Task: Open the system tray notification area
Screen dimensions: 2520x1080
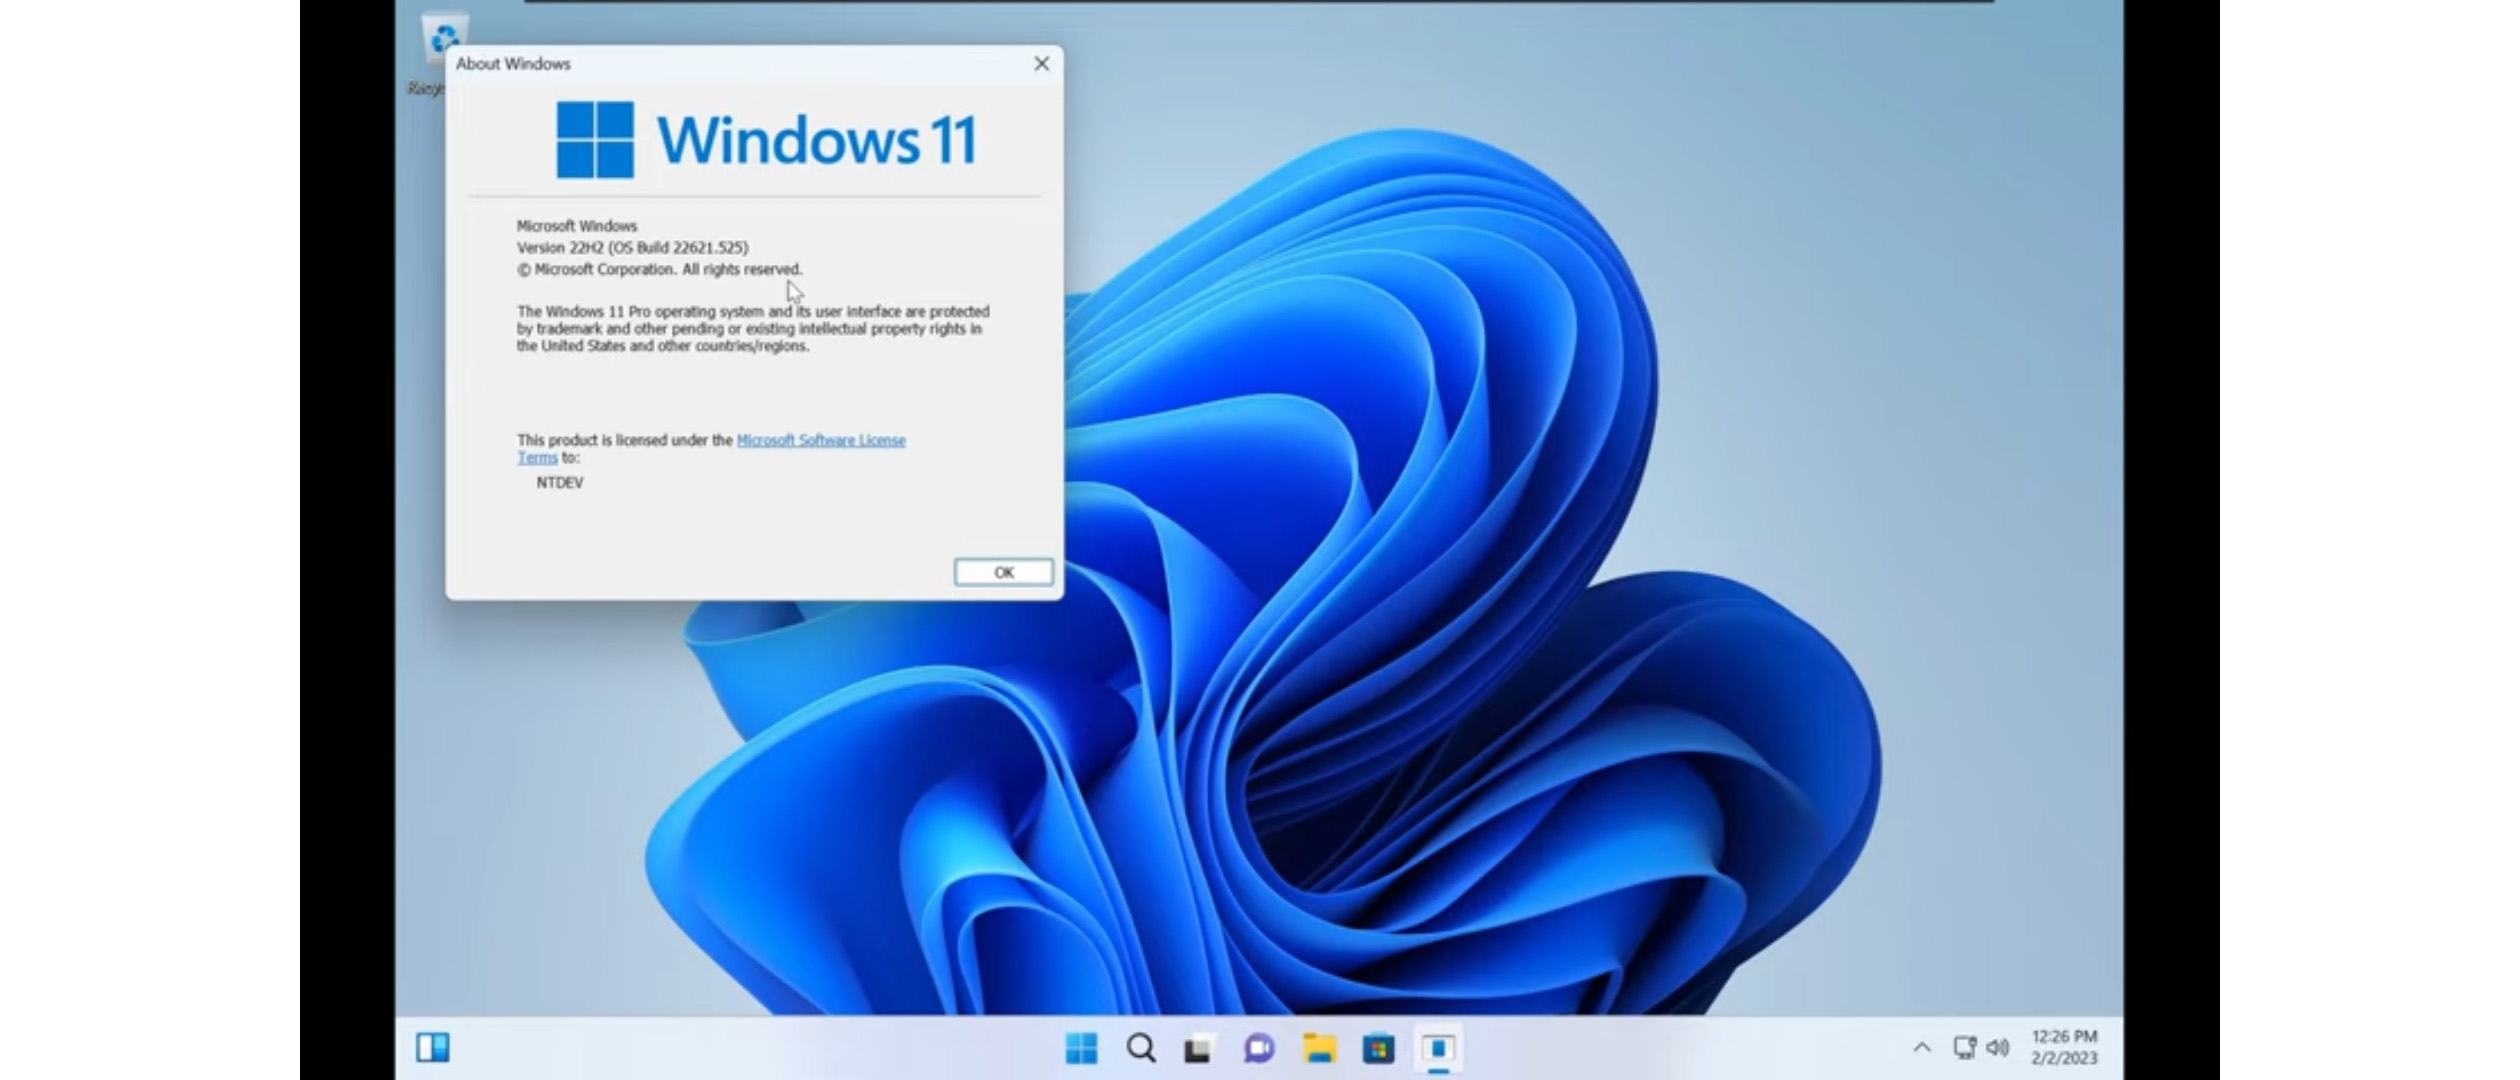Action: [1914, 1048]
